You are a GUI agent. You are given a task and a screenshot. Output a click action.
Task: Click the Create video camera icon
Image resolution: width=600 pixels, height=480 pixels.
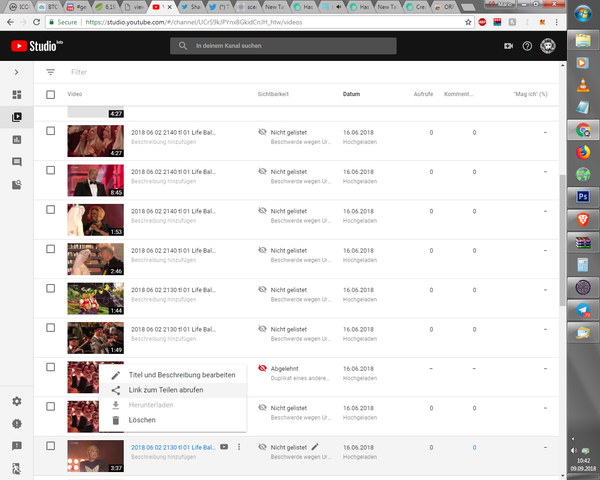pos(508,46)
